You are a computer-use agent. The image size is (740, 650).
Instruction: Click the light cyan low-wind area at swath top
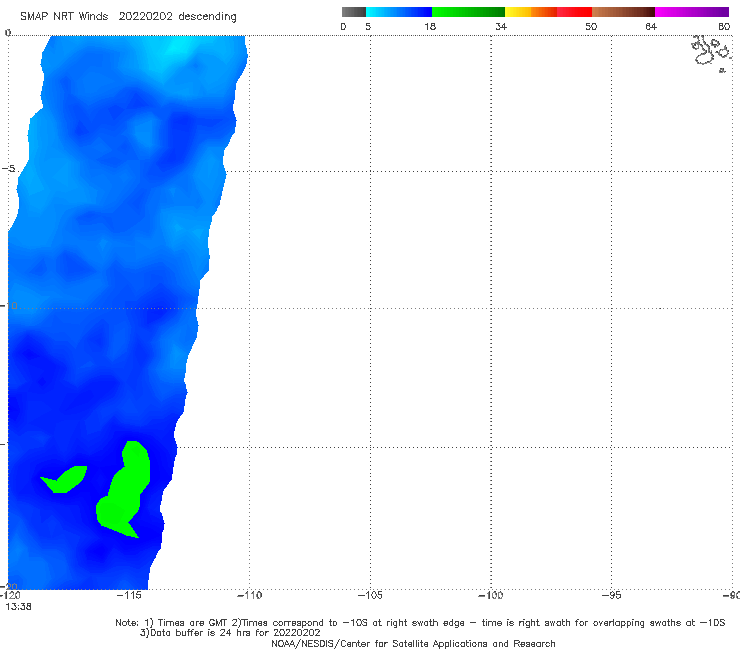[177, 52]
